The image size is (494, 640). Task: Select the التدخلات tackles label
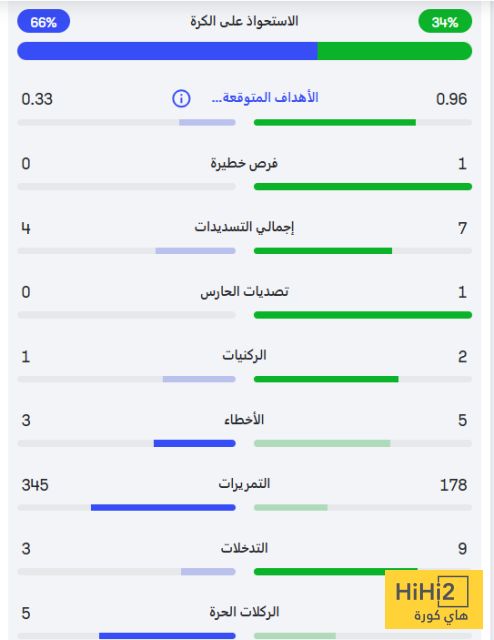tap(244, 548)
